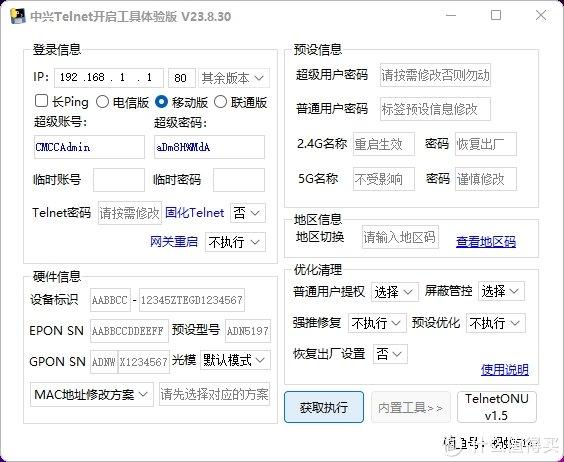Click the TelnetONU v1.5 button
This screenshot has height=462, width=564.
pyautogui.click(x=497, y=407)
